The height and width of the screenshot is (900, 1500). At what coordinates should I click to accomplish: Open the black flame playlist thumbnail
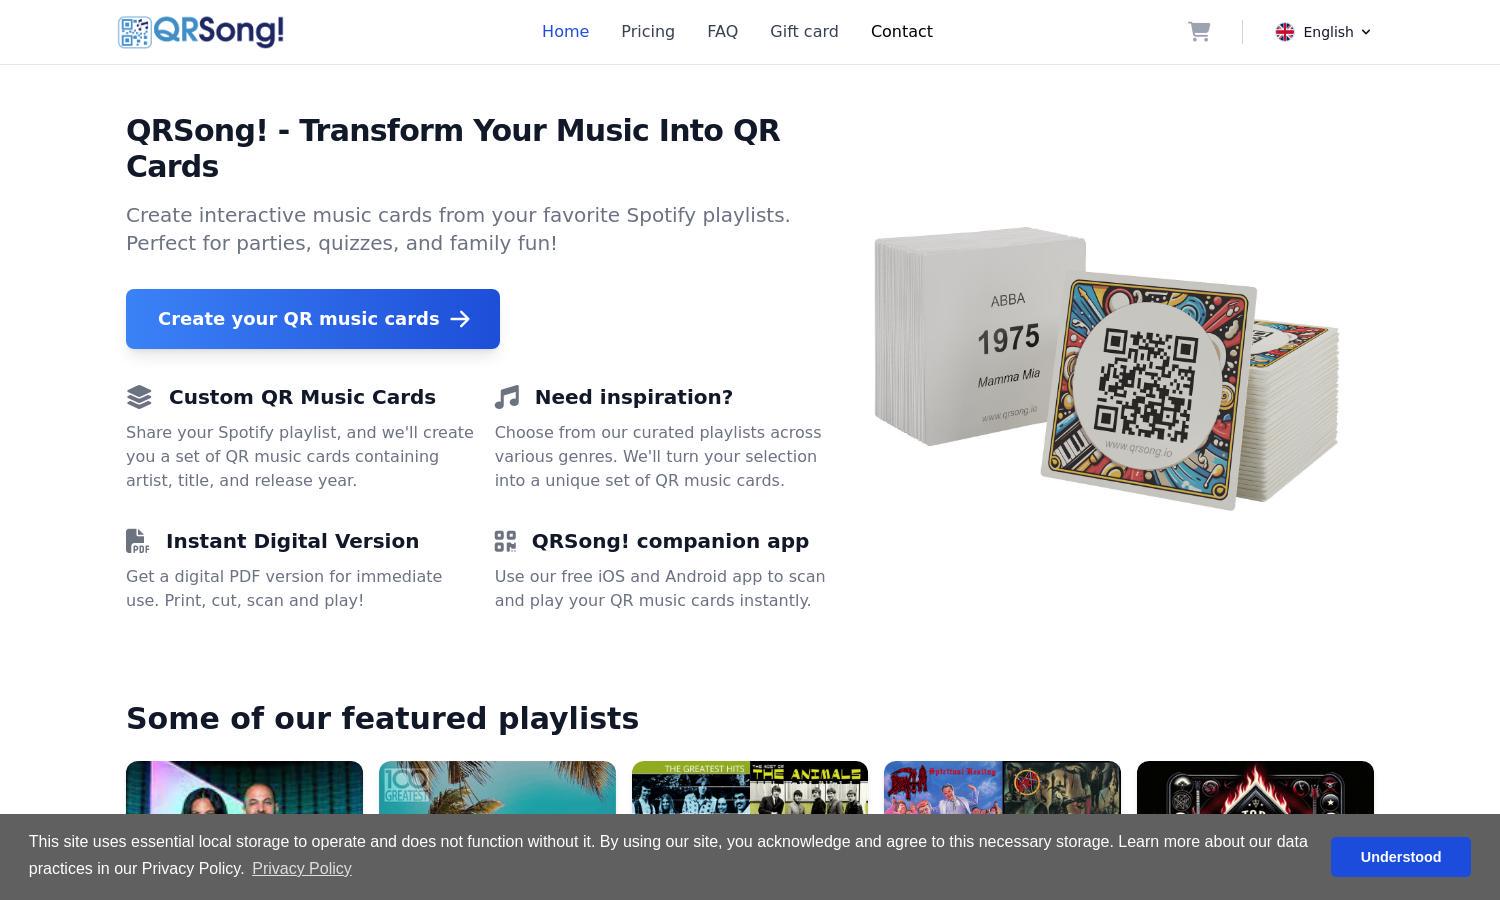1255,788
